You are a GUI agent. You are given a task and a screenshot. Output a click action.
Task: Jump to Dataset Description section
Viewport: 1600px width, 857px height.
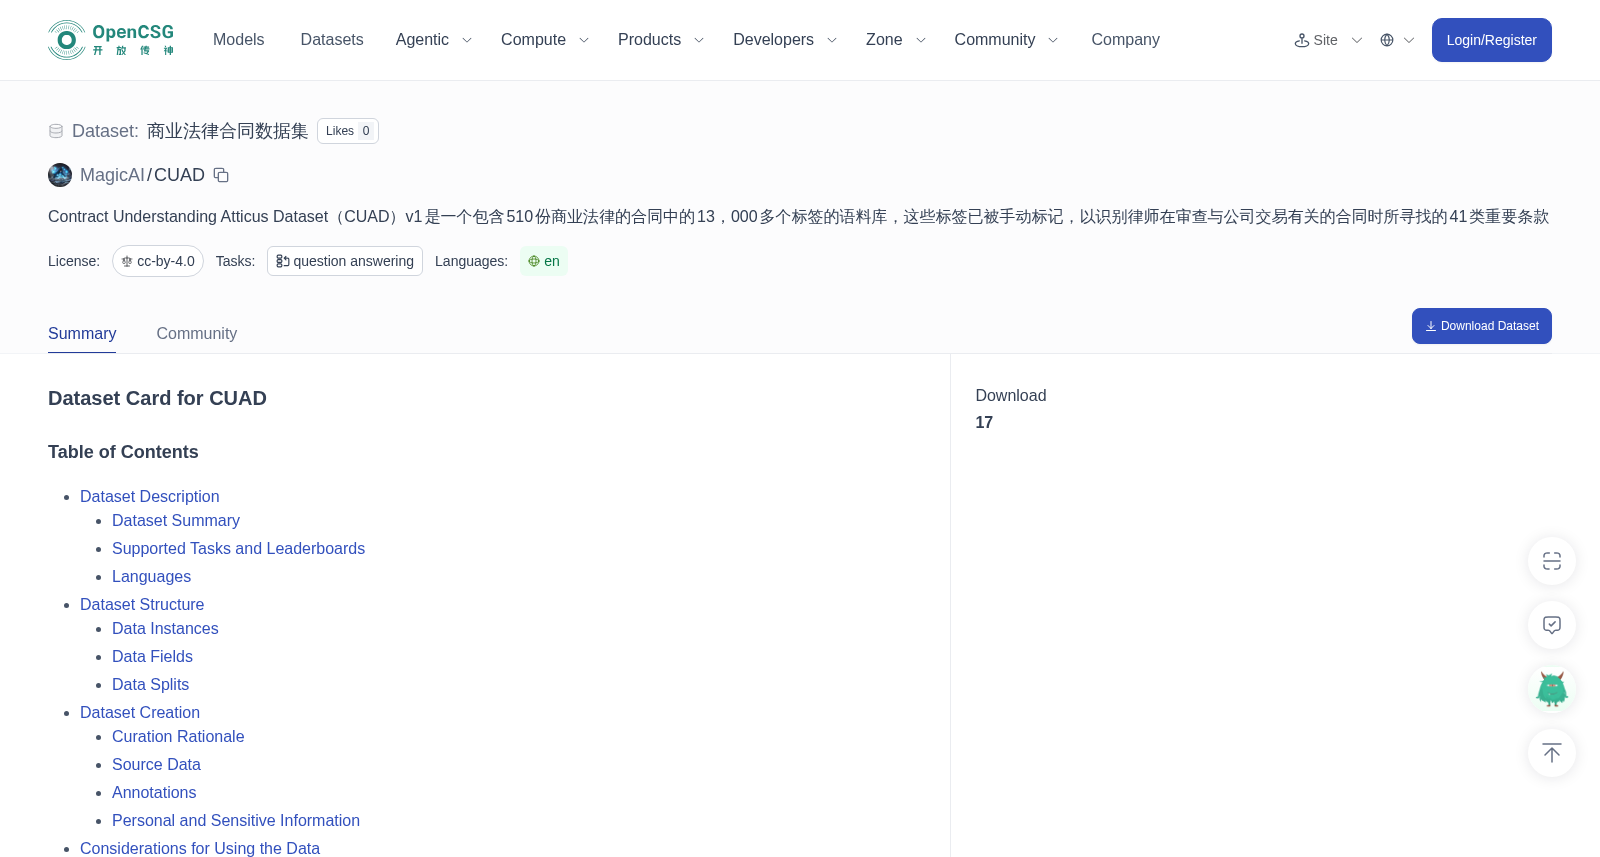point(150,496)
